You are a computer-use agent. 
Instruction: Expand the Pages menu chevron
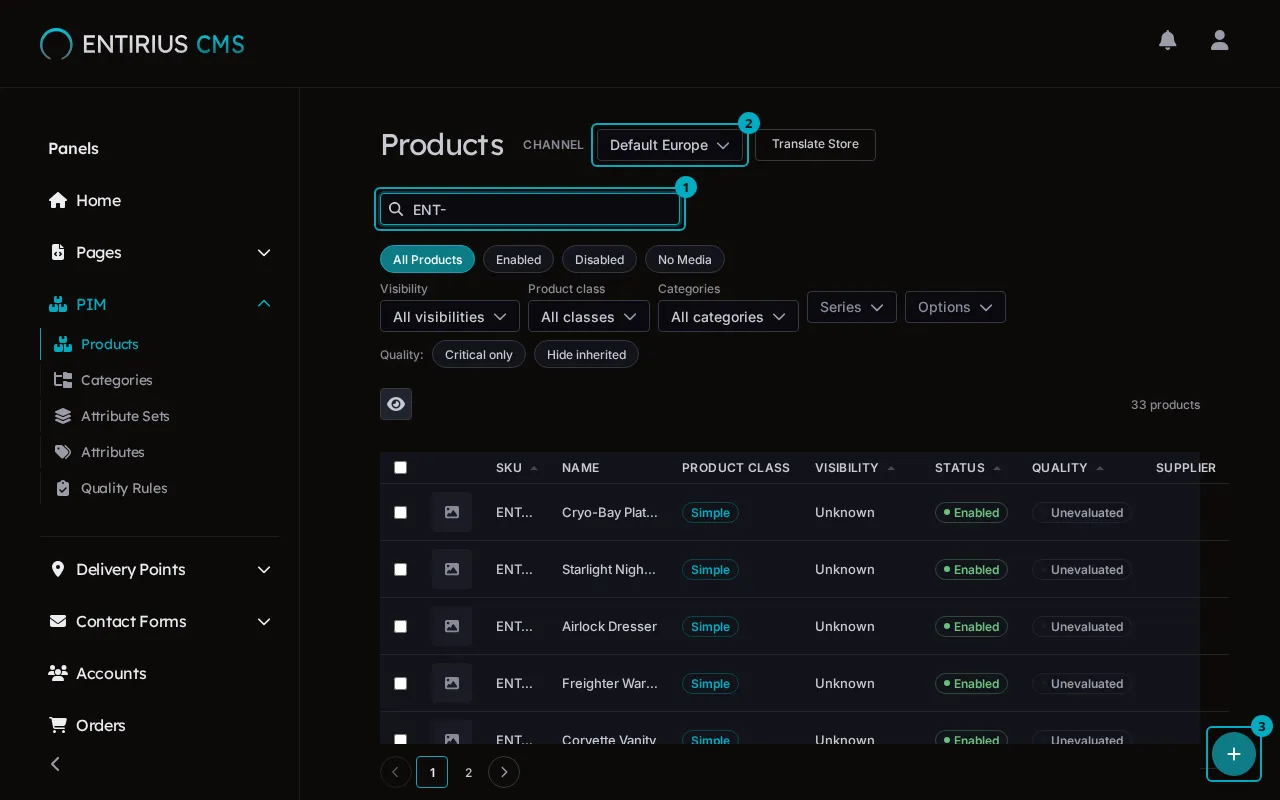[x=264, y=252]
